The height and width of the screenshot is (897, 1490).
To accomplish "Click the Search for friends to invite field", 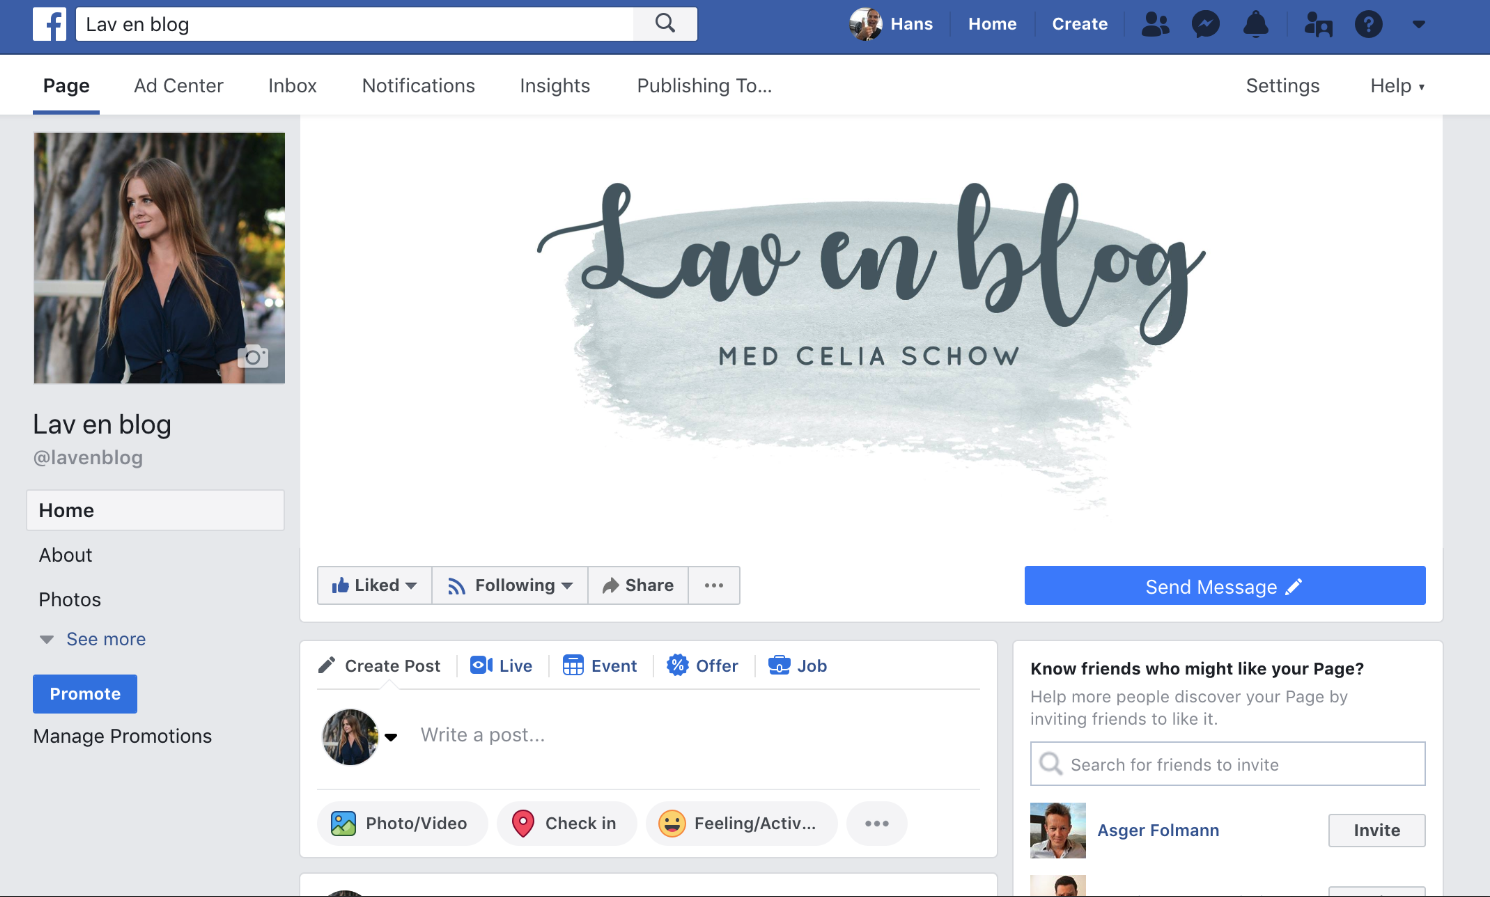I will tap(1228, 764).
